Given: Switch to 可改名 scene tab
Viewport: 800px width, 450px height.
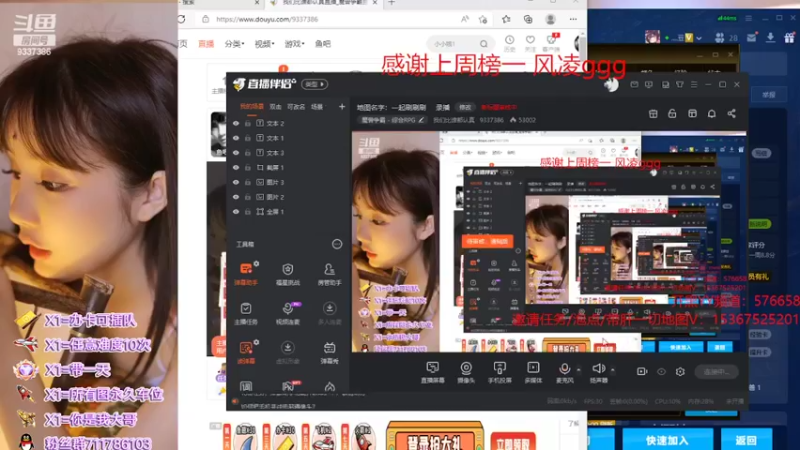Looking at the screenshot, I should tap(296, 107).
